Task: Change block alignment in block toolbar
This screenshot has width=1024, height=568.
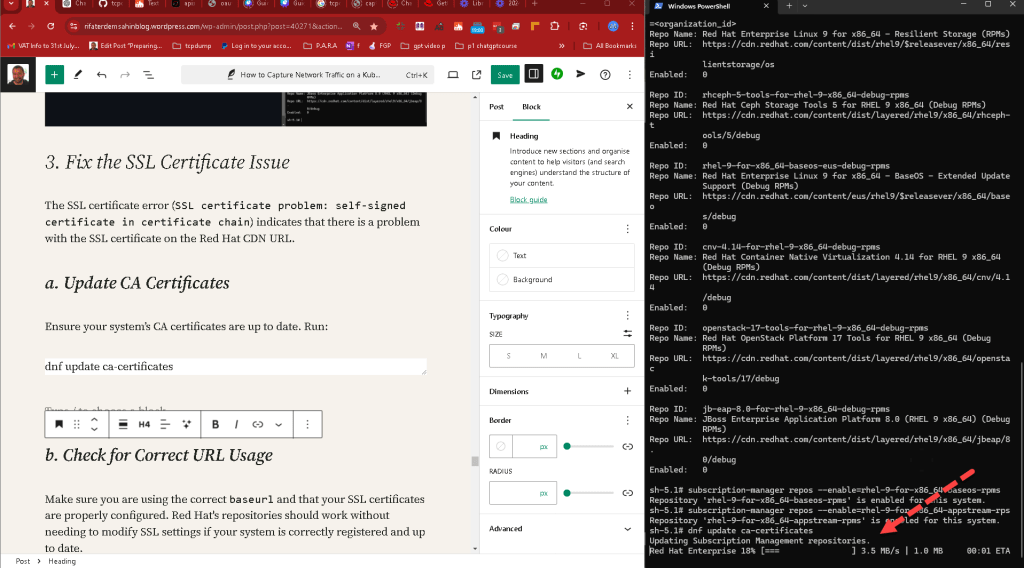Action: point(123,424)
